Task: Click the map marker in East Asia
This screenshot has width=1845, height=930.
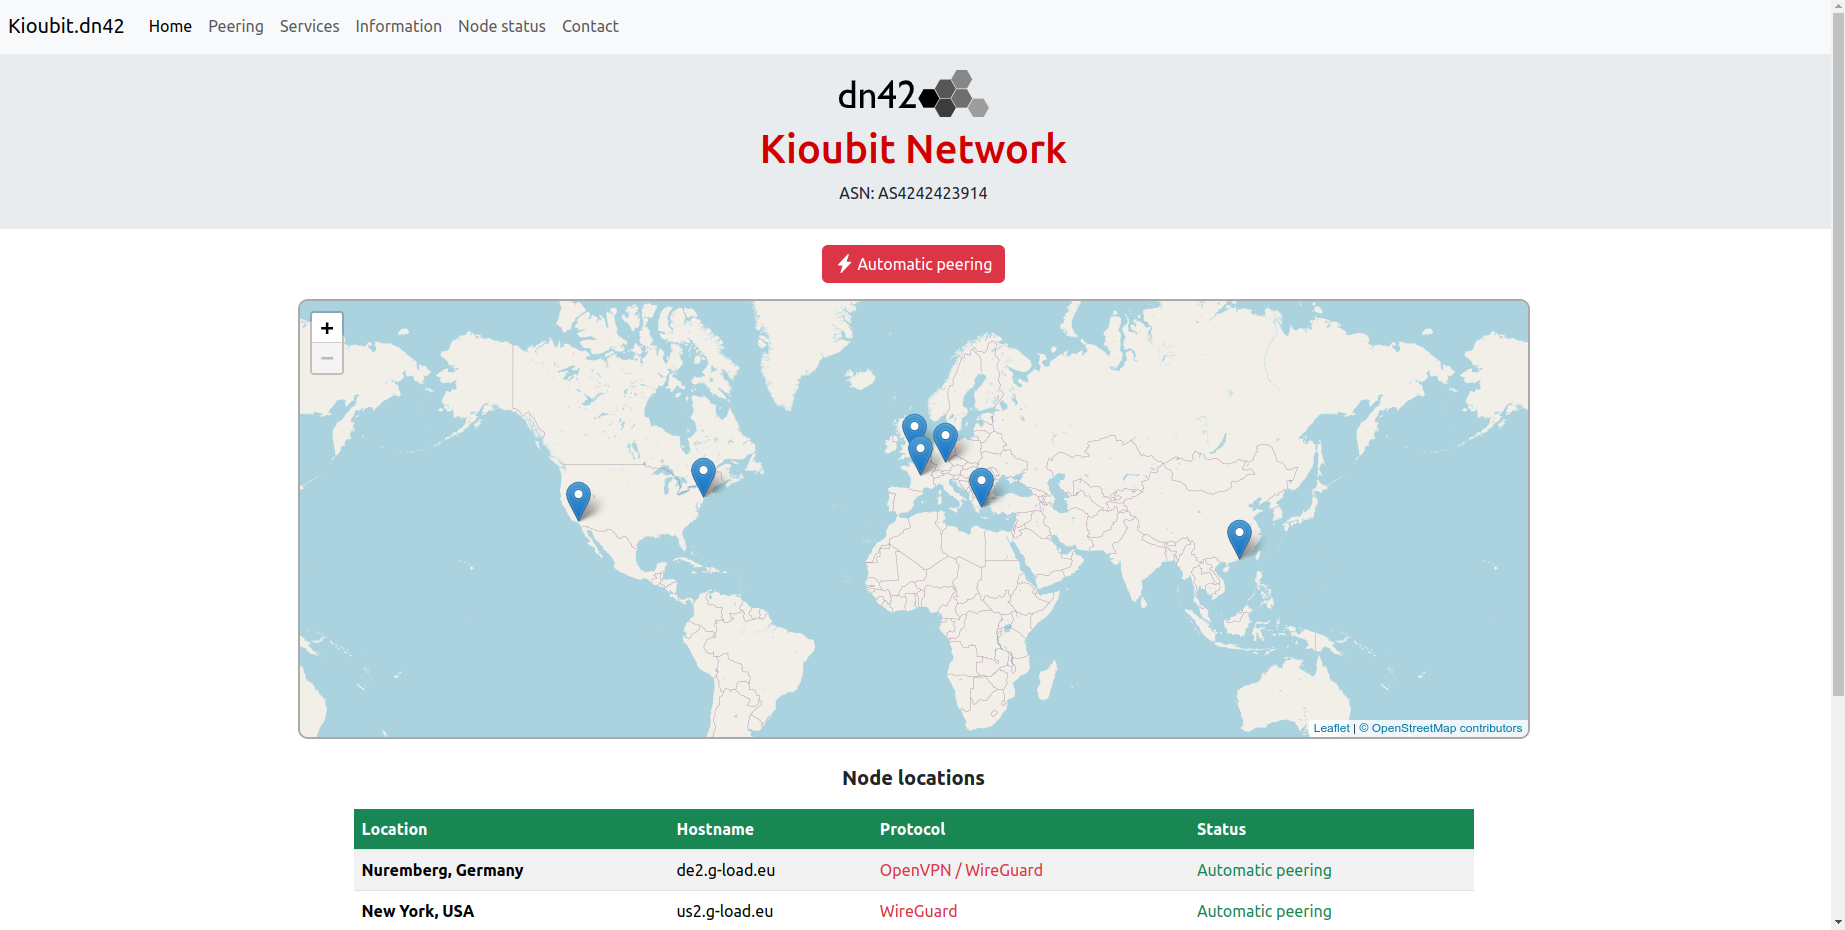Action: [1239, 536]
